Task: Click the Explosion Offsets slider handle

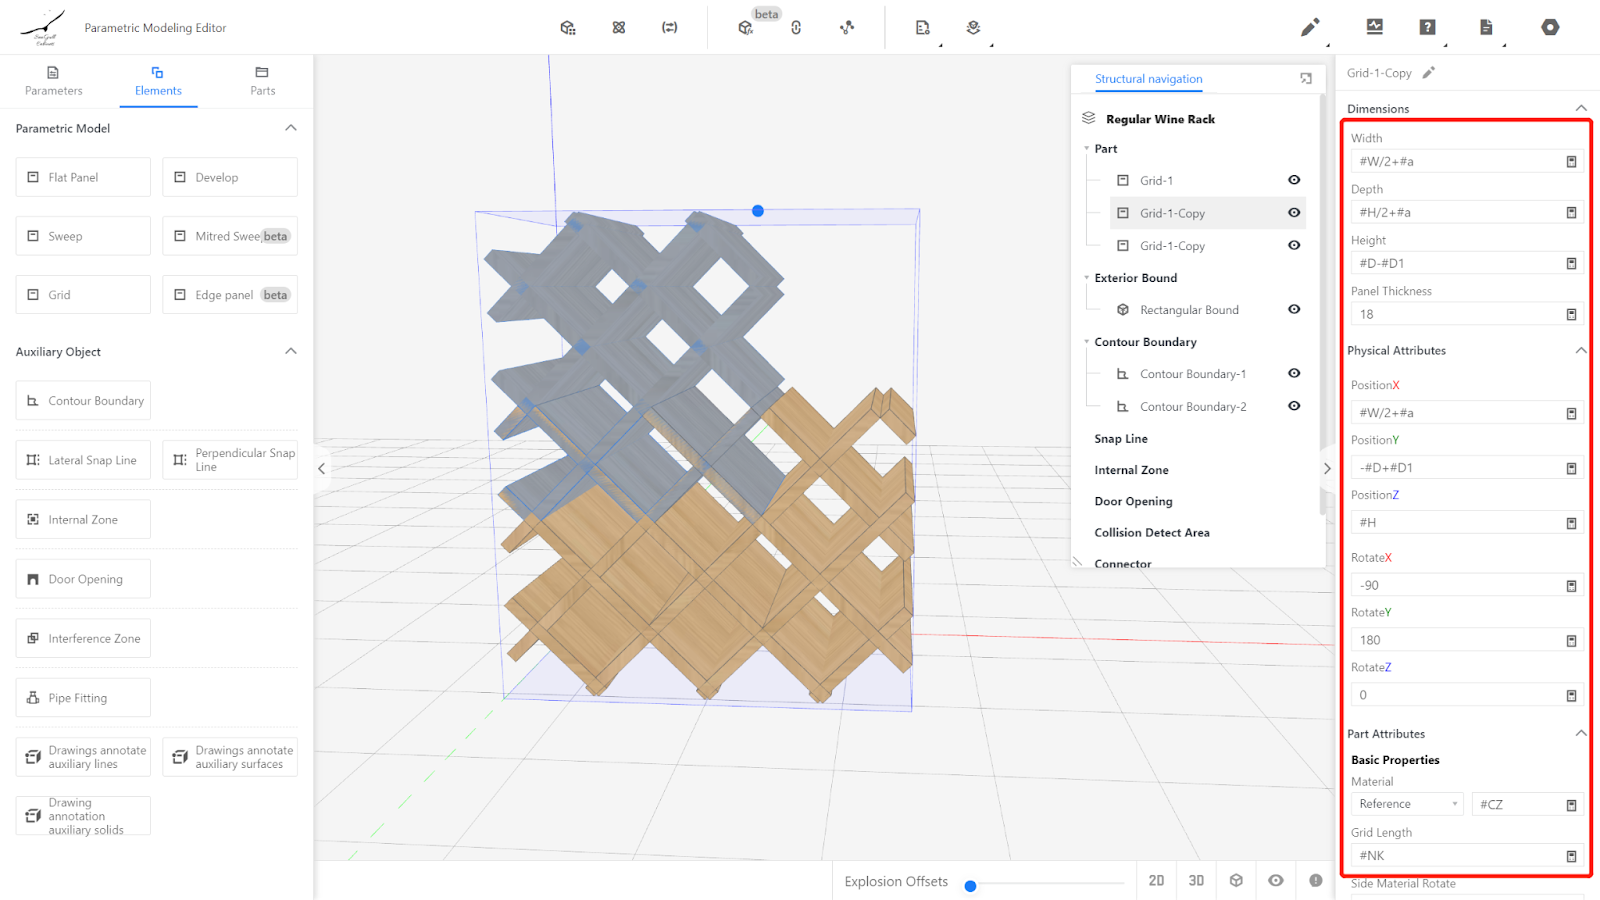Action: pos(970,886)
